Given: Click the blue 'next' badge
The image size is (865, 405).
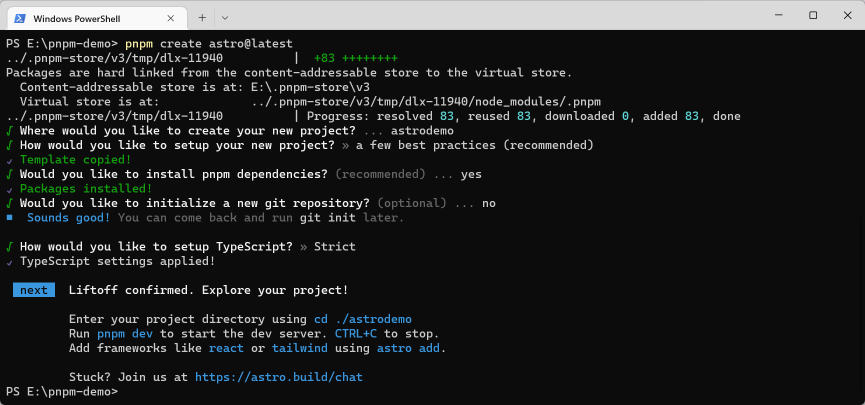Looking at the screenshot, I should pos(34,290).
